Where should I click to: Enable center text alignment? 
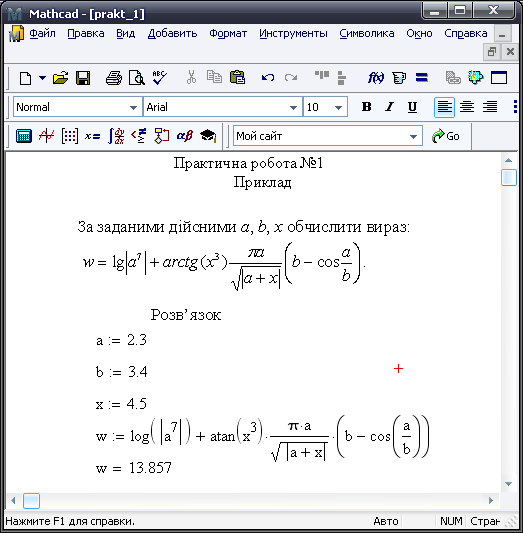click(467, 107)
